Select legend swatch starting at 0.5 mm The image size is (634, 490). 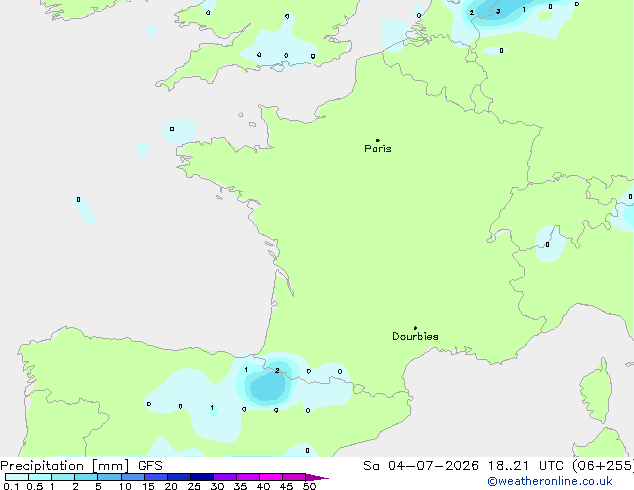(40, 477)
